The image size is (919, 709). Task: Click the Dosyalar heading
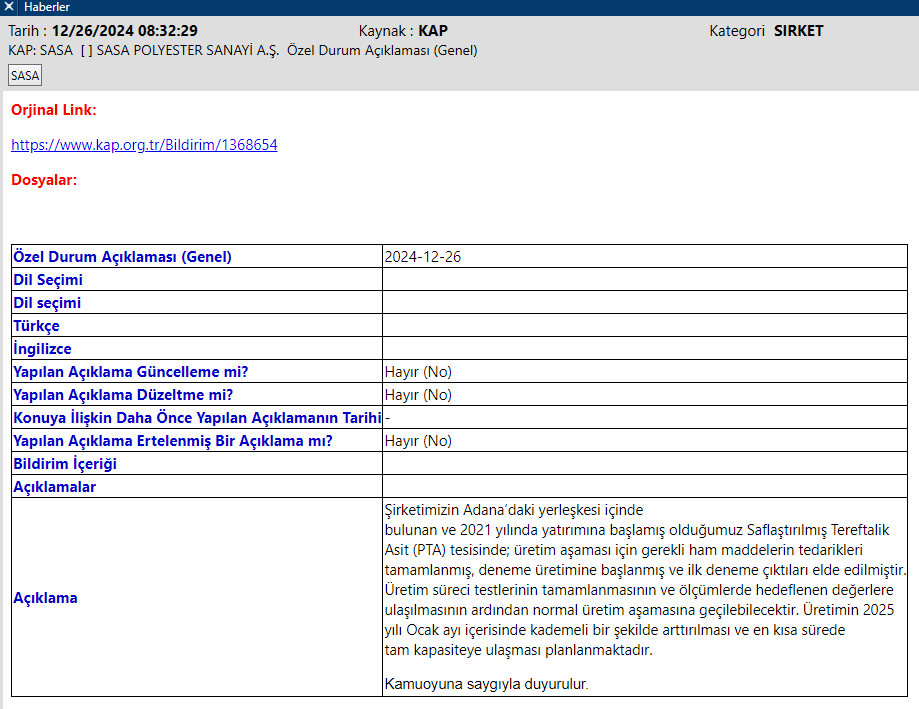[44, 180]
